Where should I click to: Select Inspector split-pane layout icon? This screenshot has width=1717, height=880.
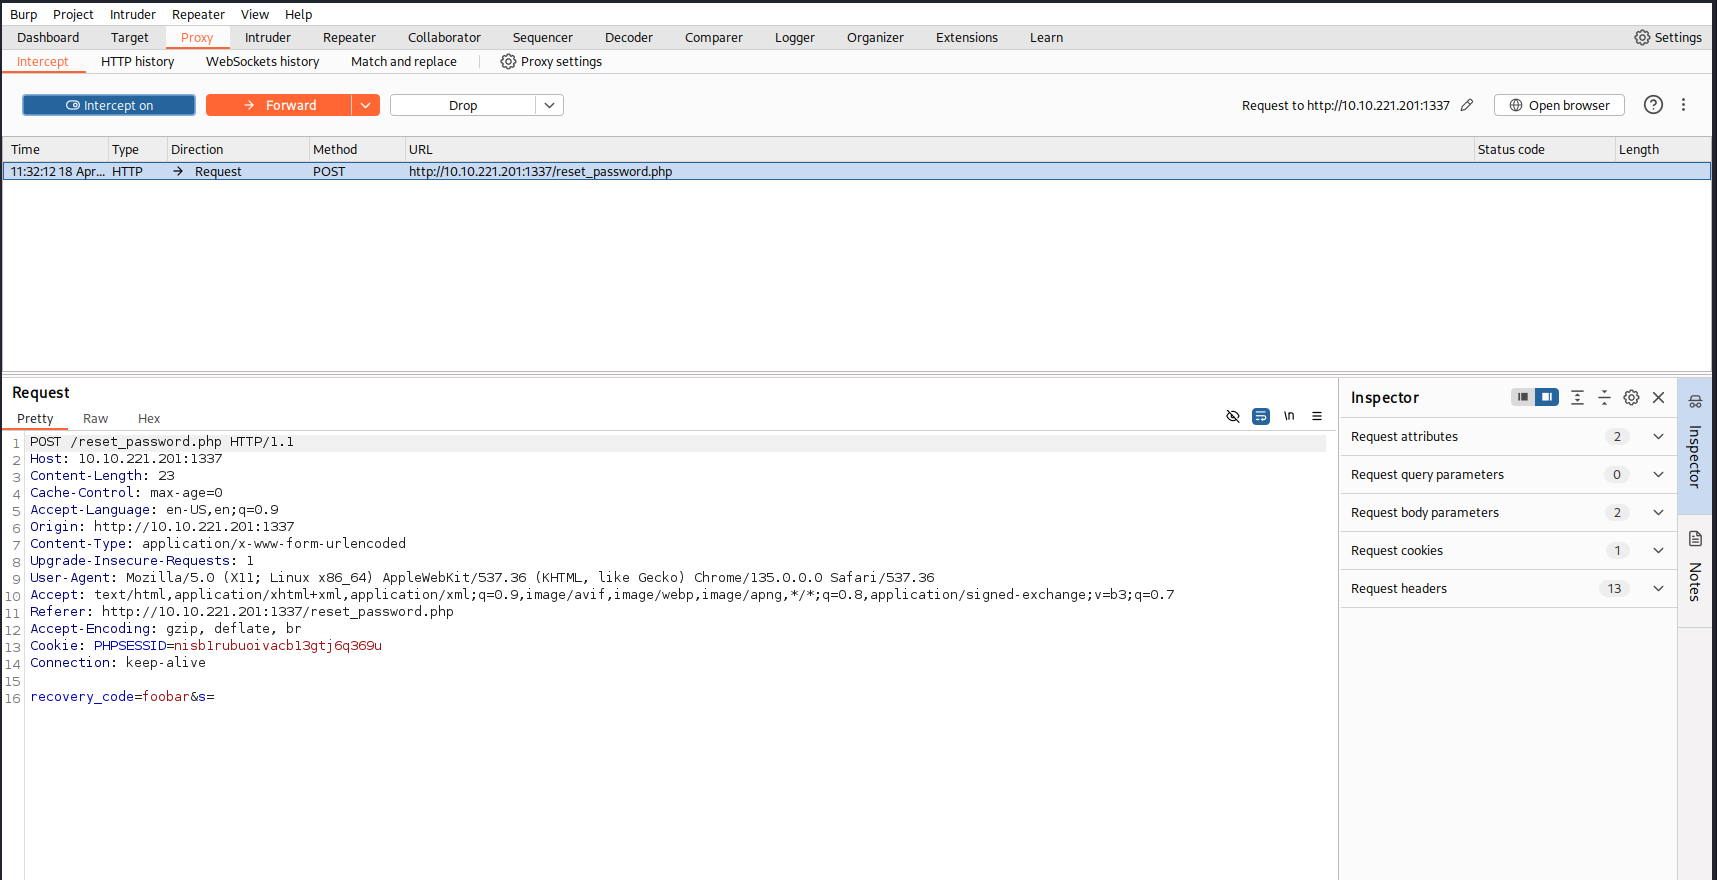pos(1547,397)
